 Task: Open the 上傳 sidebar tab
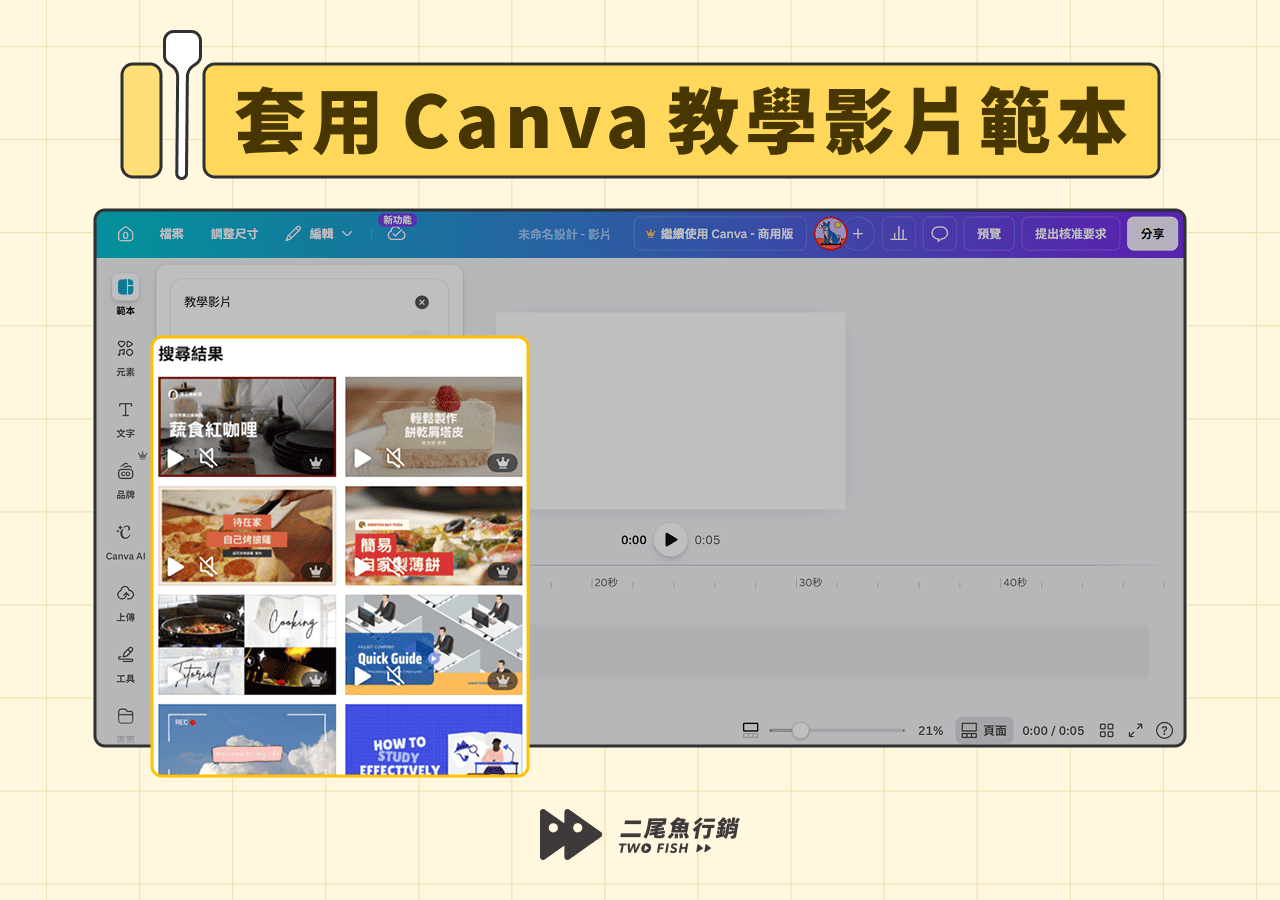125,603
